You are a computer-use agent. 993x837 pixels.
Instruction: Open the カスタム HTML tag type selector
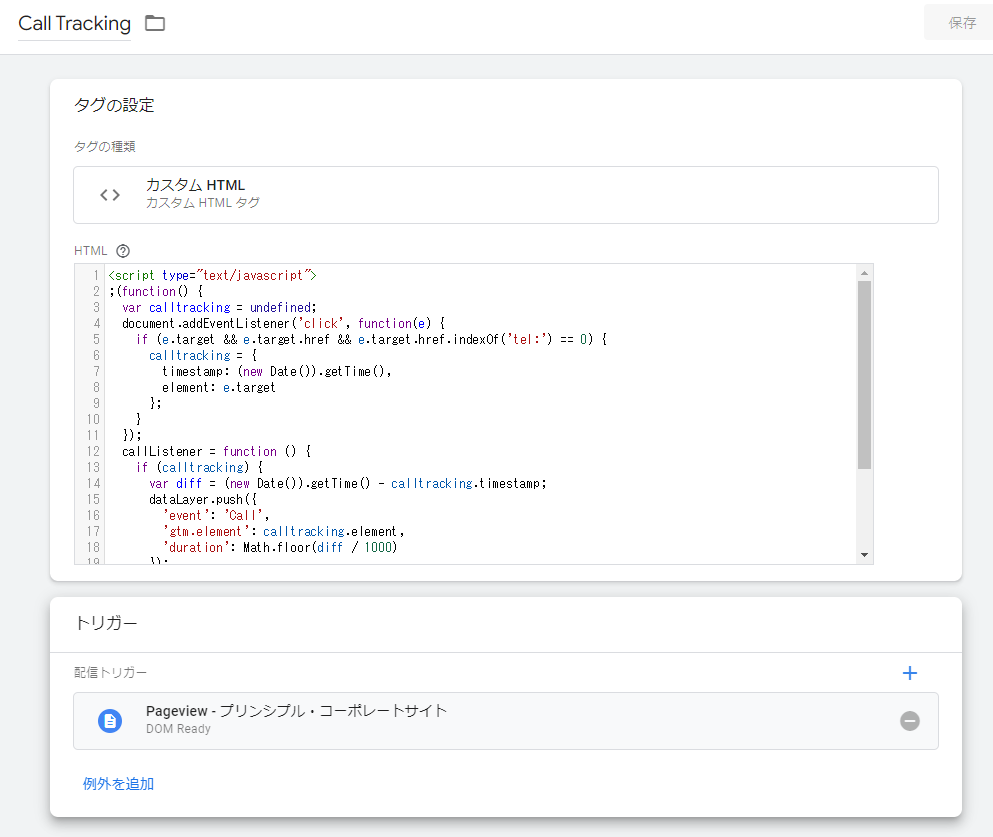[505, 195]
